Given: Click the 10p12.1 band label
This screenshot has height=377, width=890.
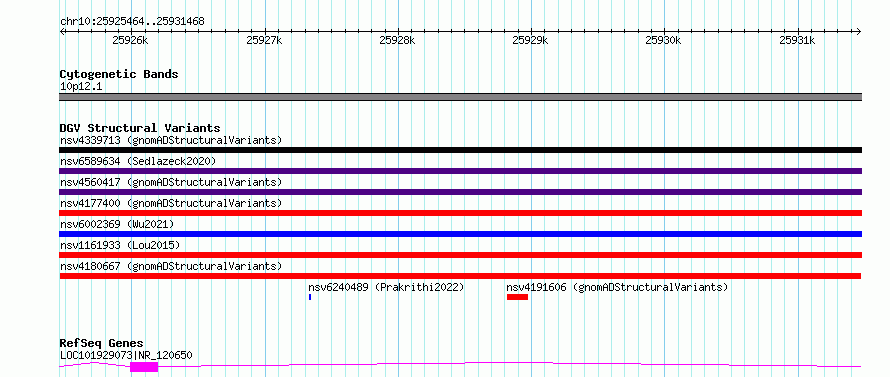Looking at the screenshot, I should click(81, 87).
